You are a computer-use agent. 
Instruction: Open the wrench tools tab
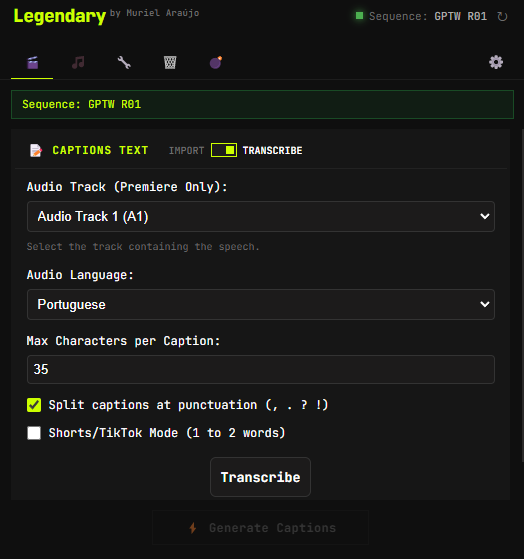pyautogui.click(x=124, y=63)
